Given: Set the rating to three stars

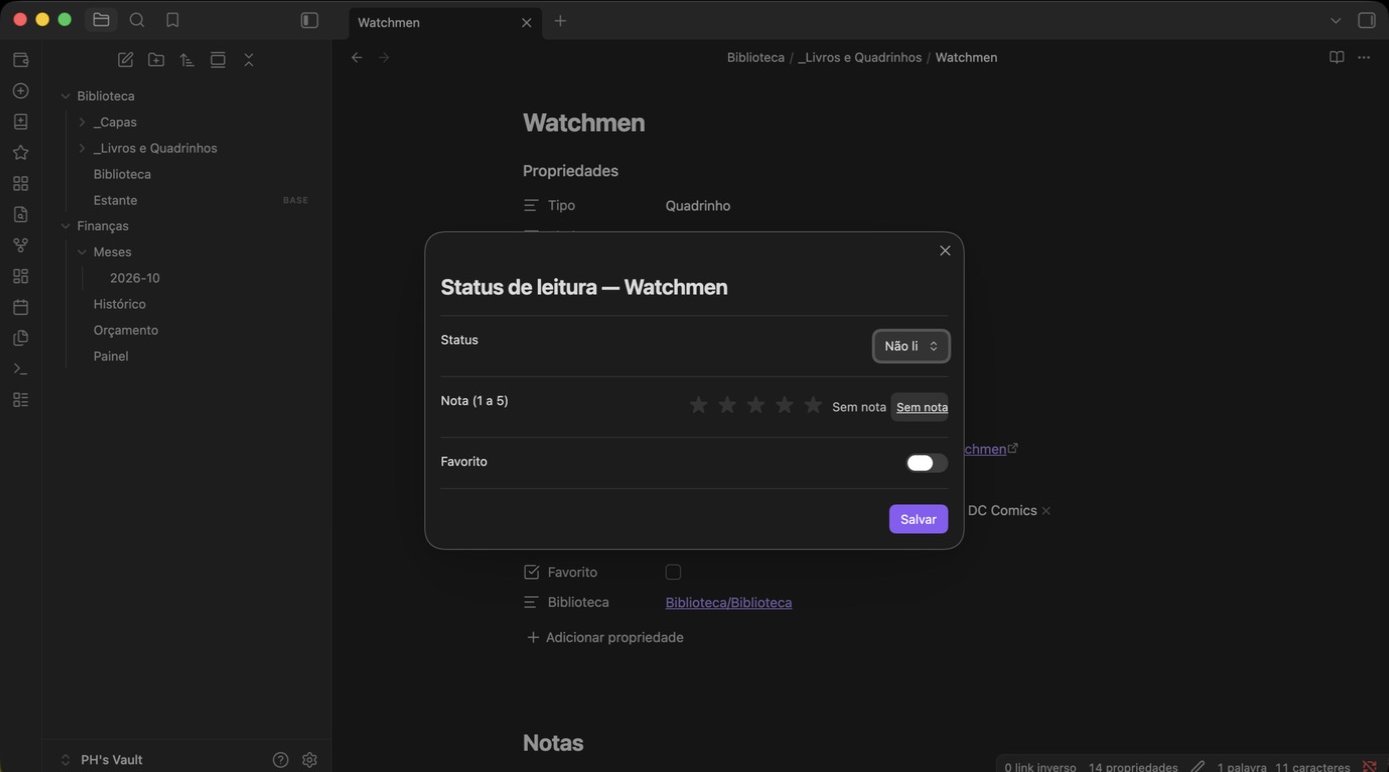Looking at the screenshot, I should (x=756, y=405).
